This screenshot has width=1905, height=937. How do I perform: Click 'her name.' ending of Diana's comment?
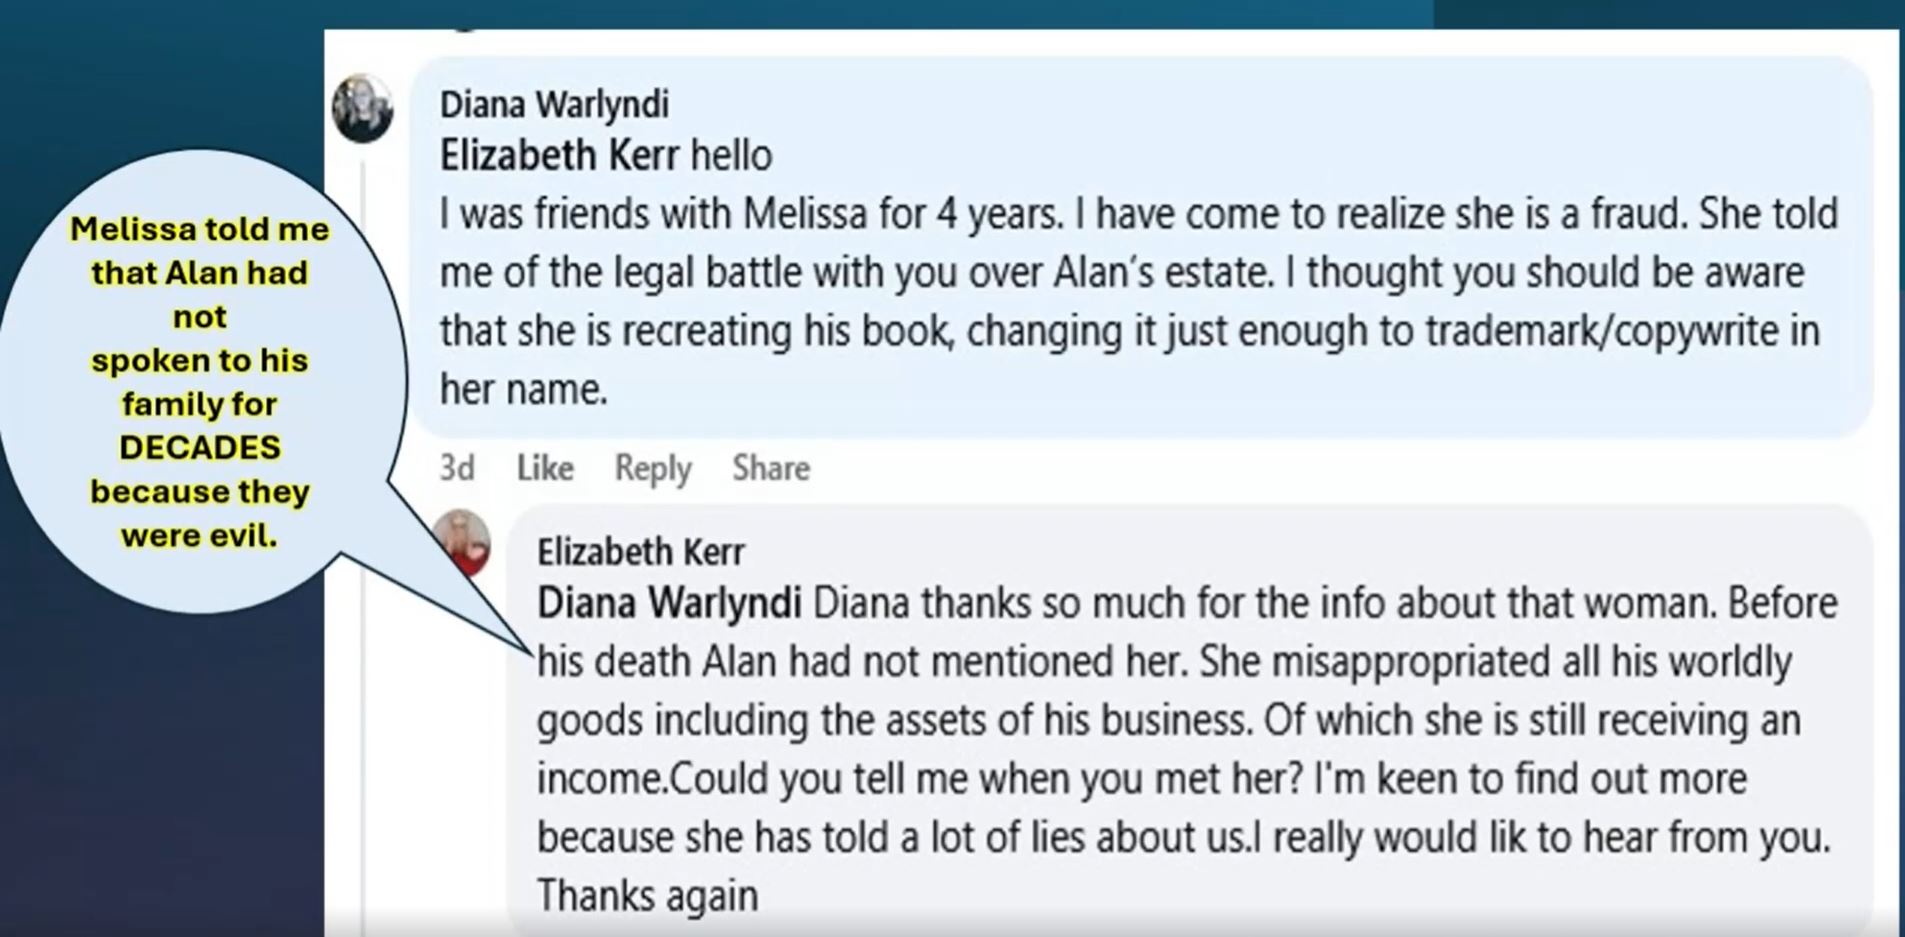click(524, 390)
